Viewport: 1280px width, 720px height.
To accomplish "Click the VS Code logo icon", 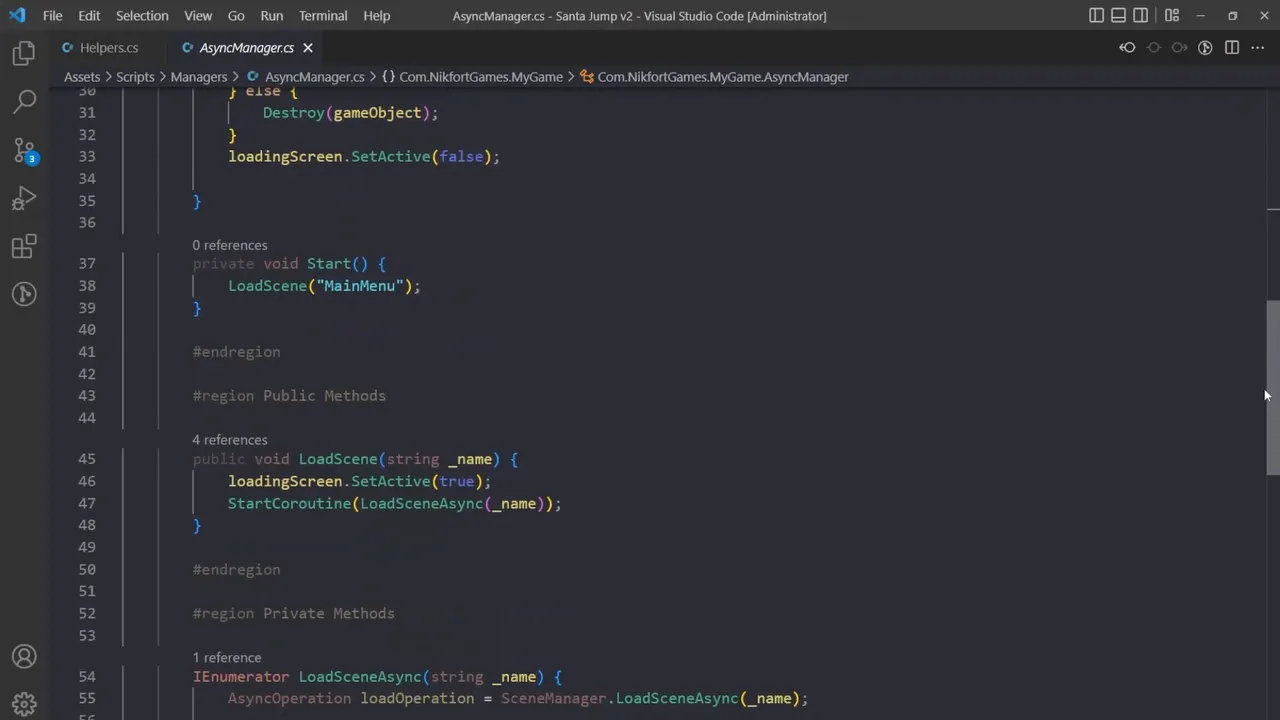I will pos(17,16).
